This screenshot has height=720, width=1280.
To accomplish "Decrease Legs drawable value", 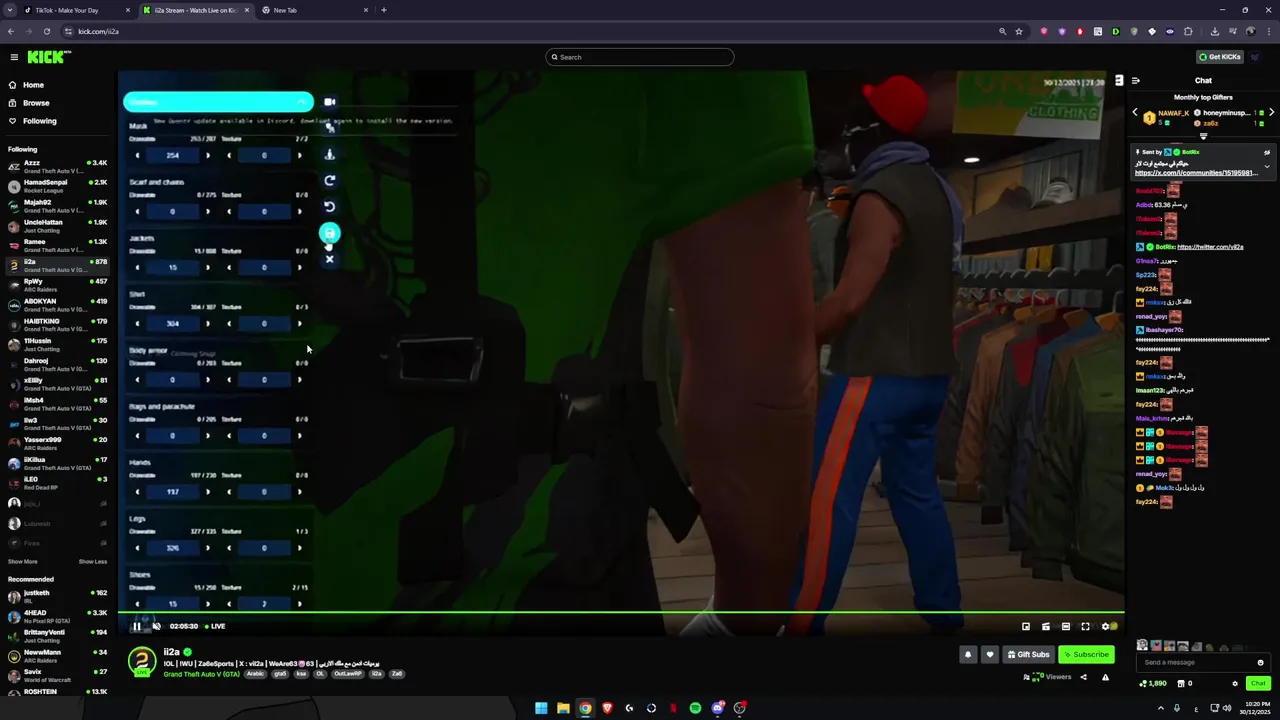I will (x=138, y=547).
